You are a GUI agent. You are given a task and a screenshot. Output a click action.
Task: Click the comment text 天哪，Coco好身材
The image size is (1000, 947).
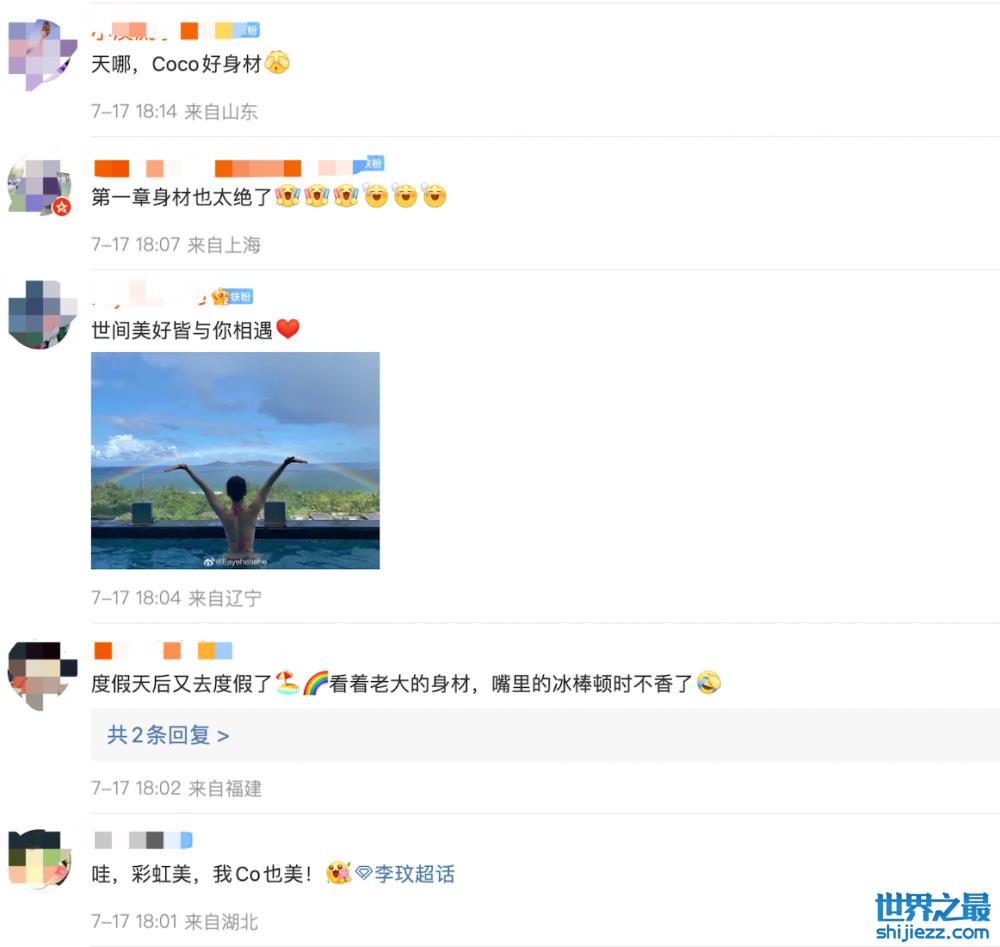177,64
